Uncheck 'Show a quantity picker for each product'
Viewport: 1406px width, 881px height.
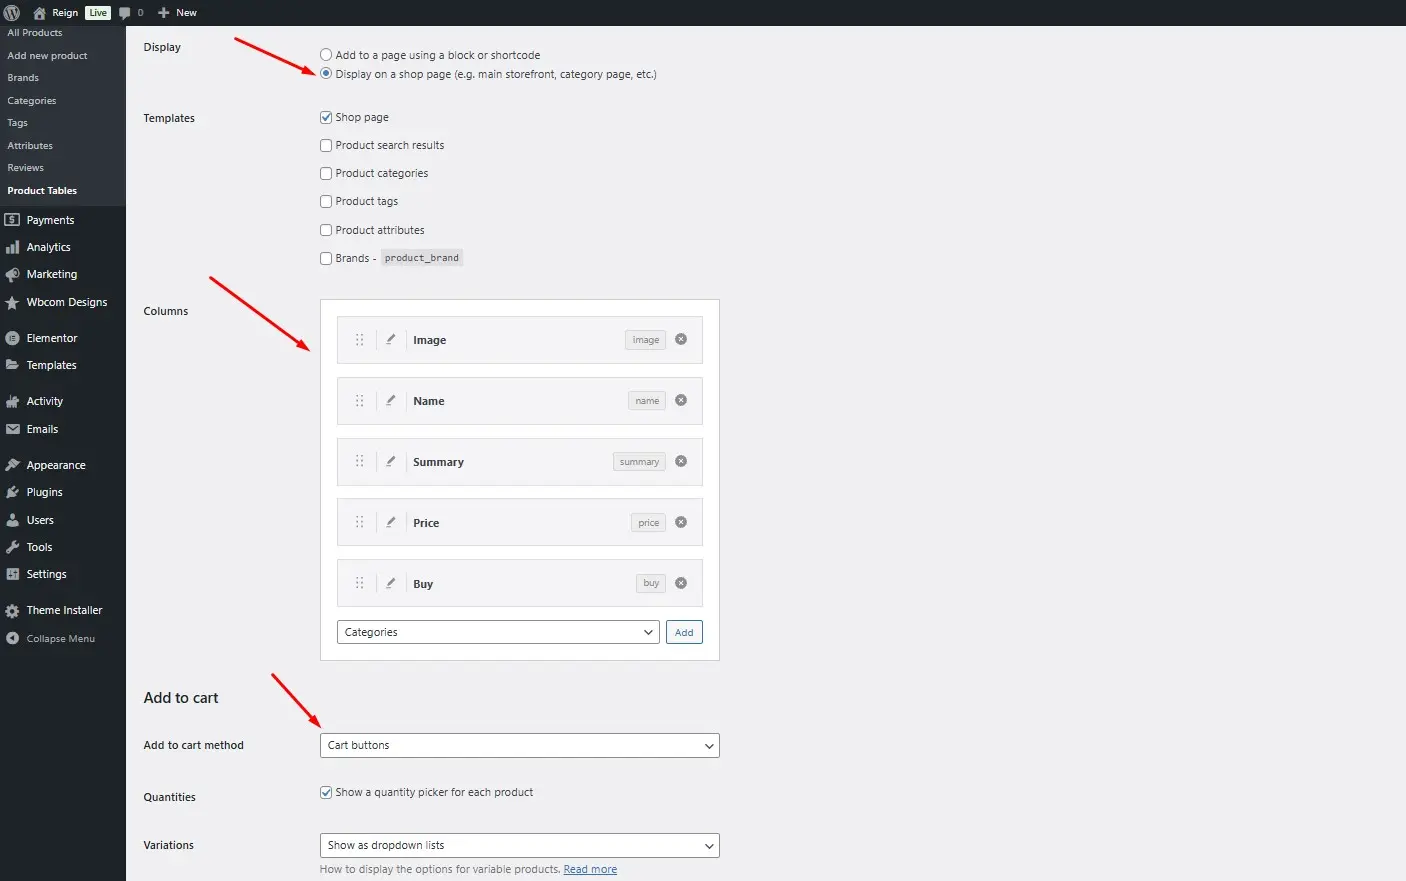pos(325,791)
